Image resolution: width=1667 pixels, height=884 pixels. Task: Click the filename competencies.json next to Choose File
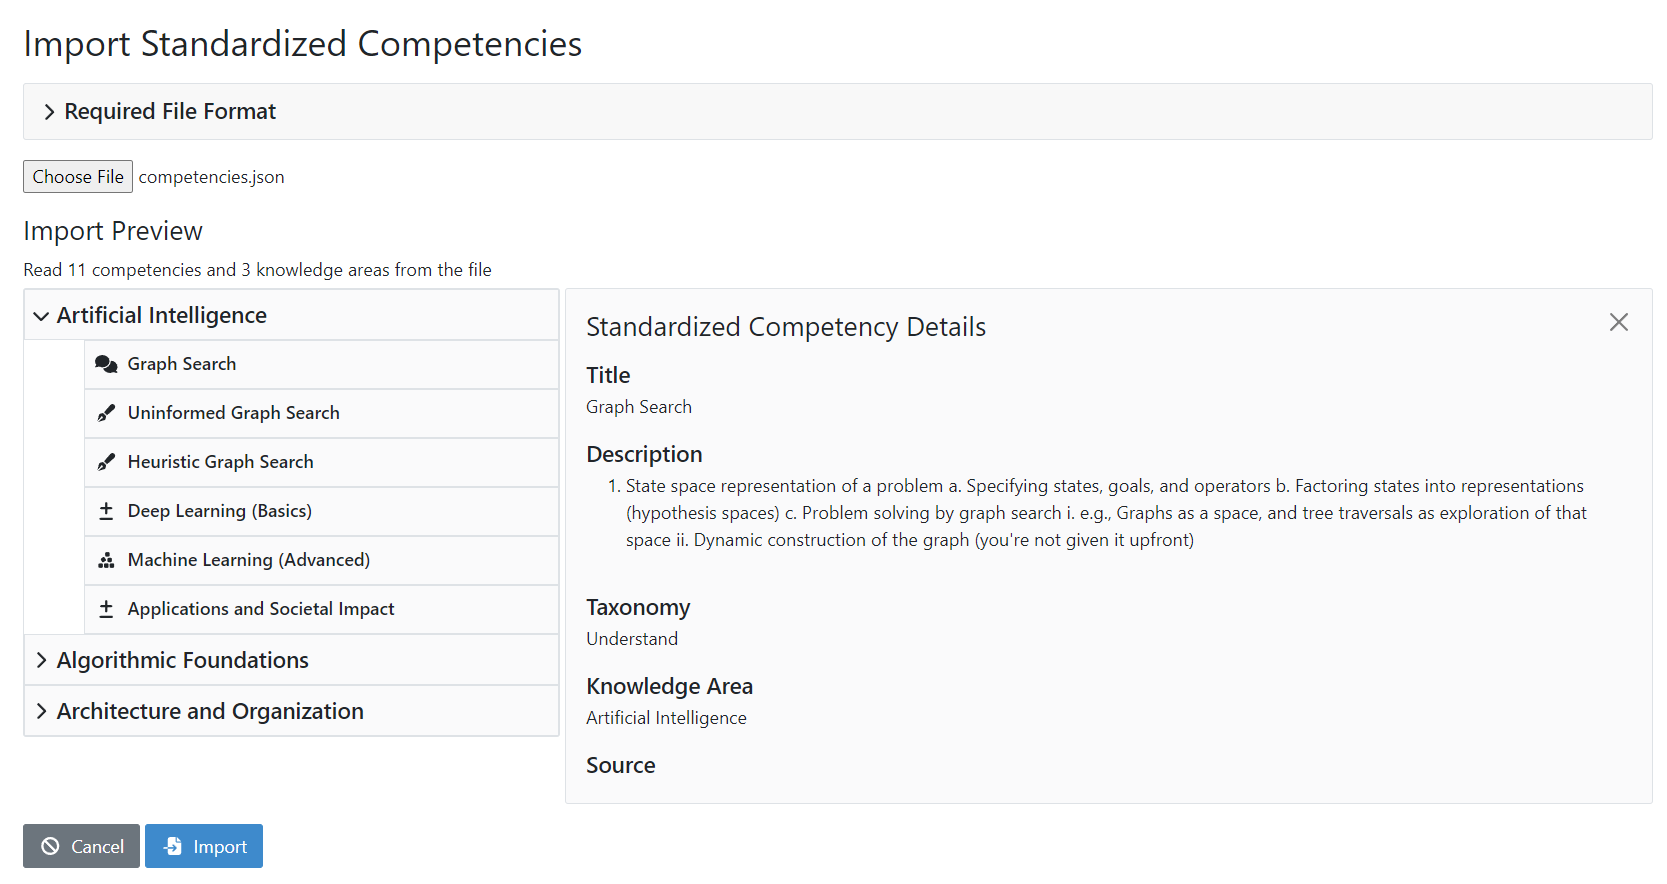211,176
